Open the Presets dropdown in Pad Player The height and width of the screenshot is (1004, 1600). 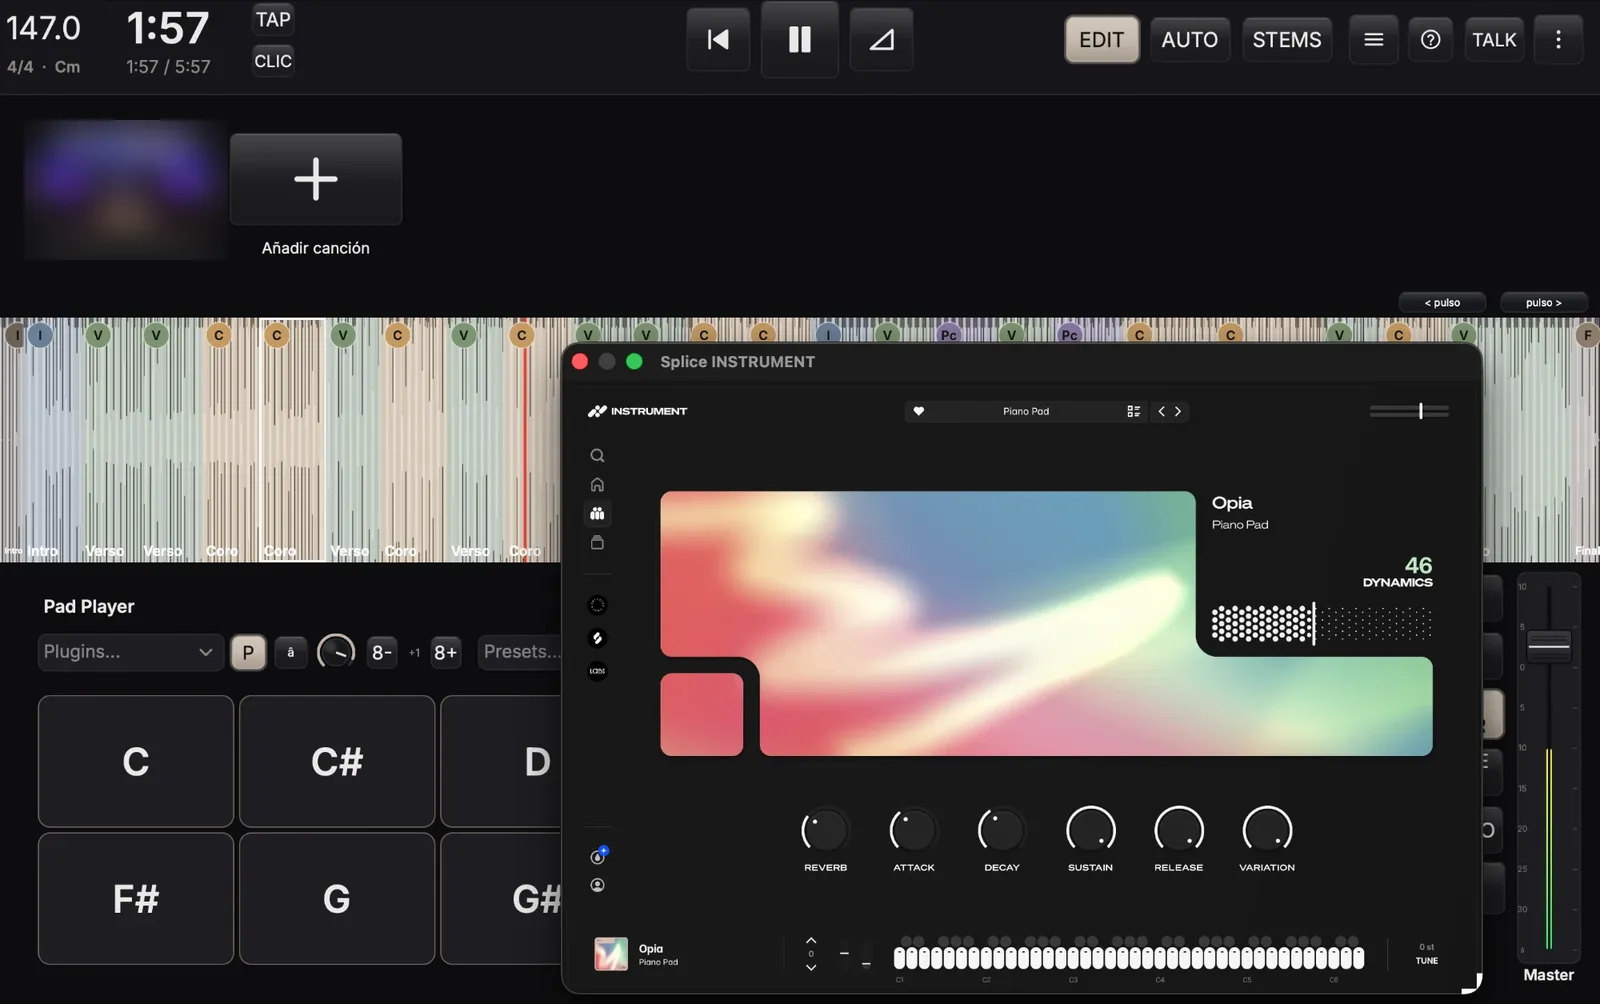[520, 652]
